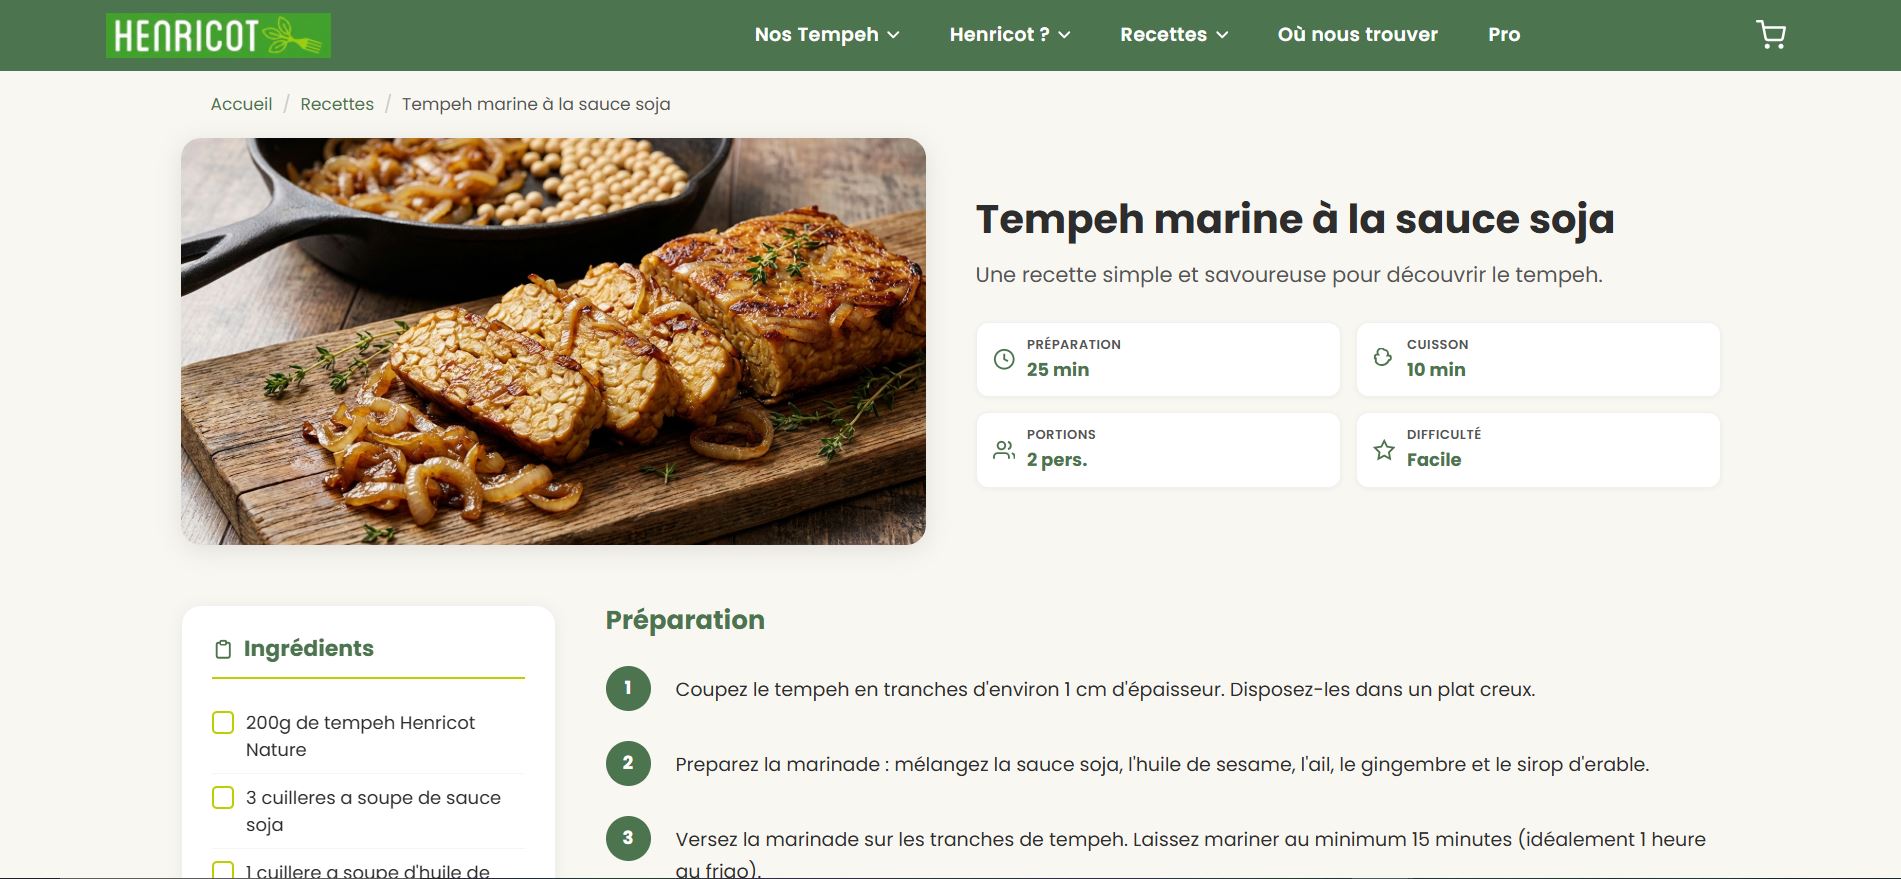Image resolution: width=1901 pixels, height=879 pixels.
Task: Click step number 1 circle
Action: click(x=628, y=688)
